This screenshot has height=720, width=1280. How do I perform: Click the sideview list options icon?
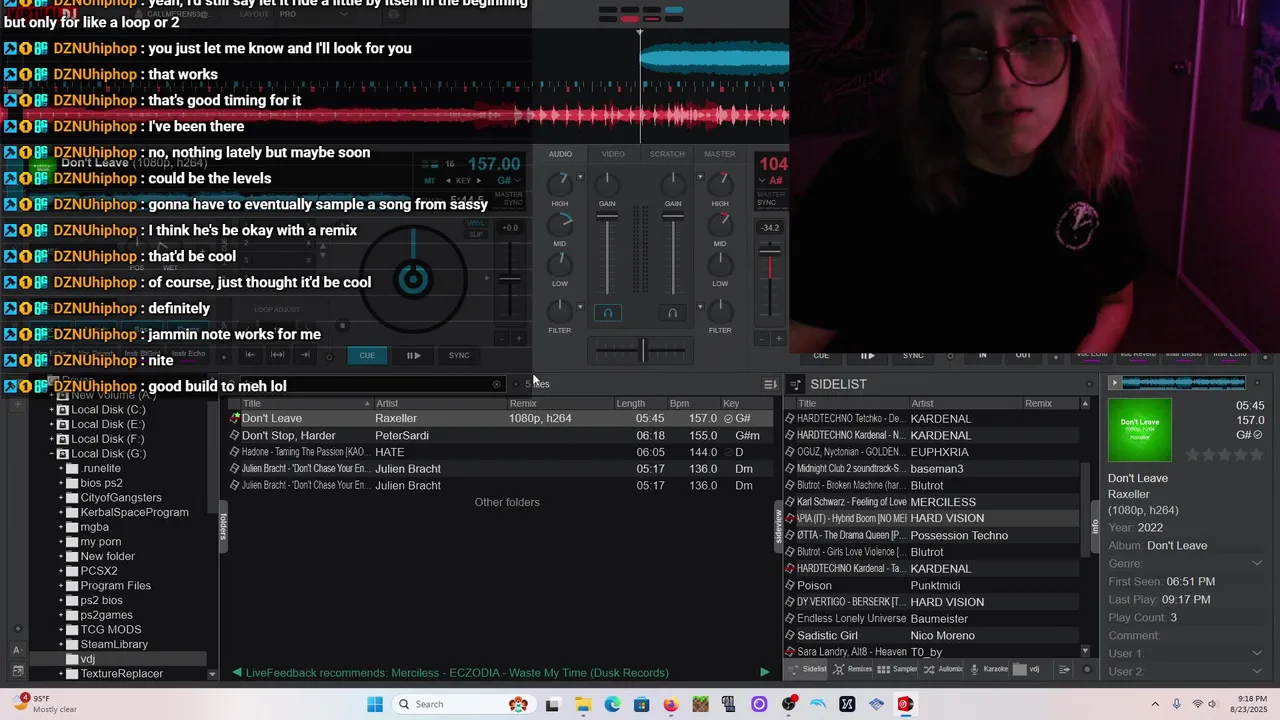[x=1065, y=669]
